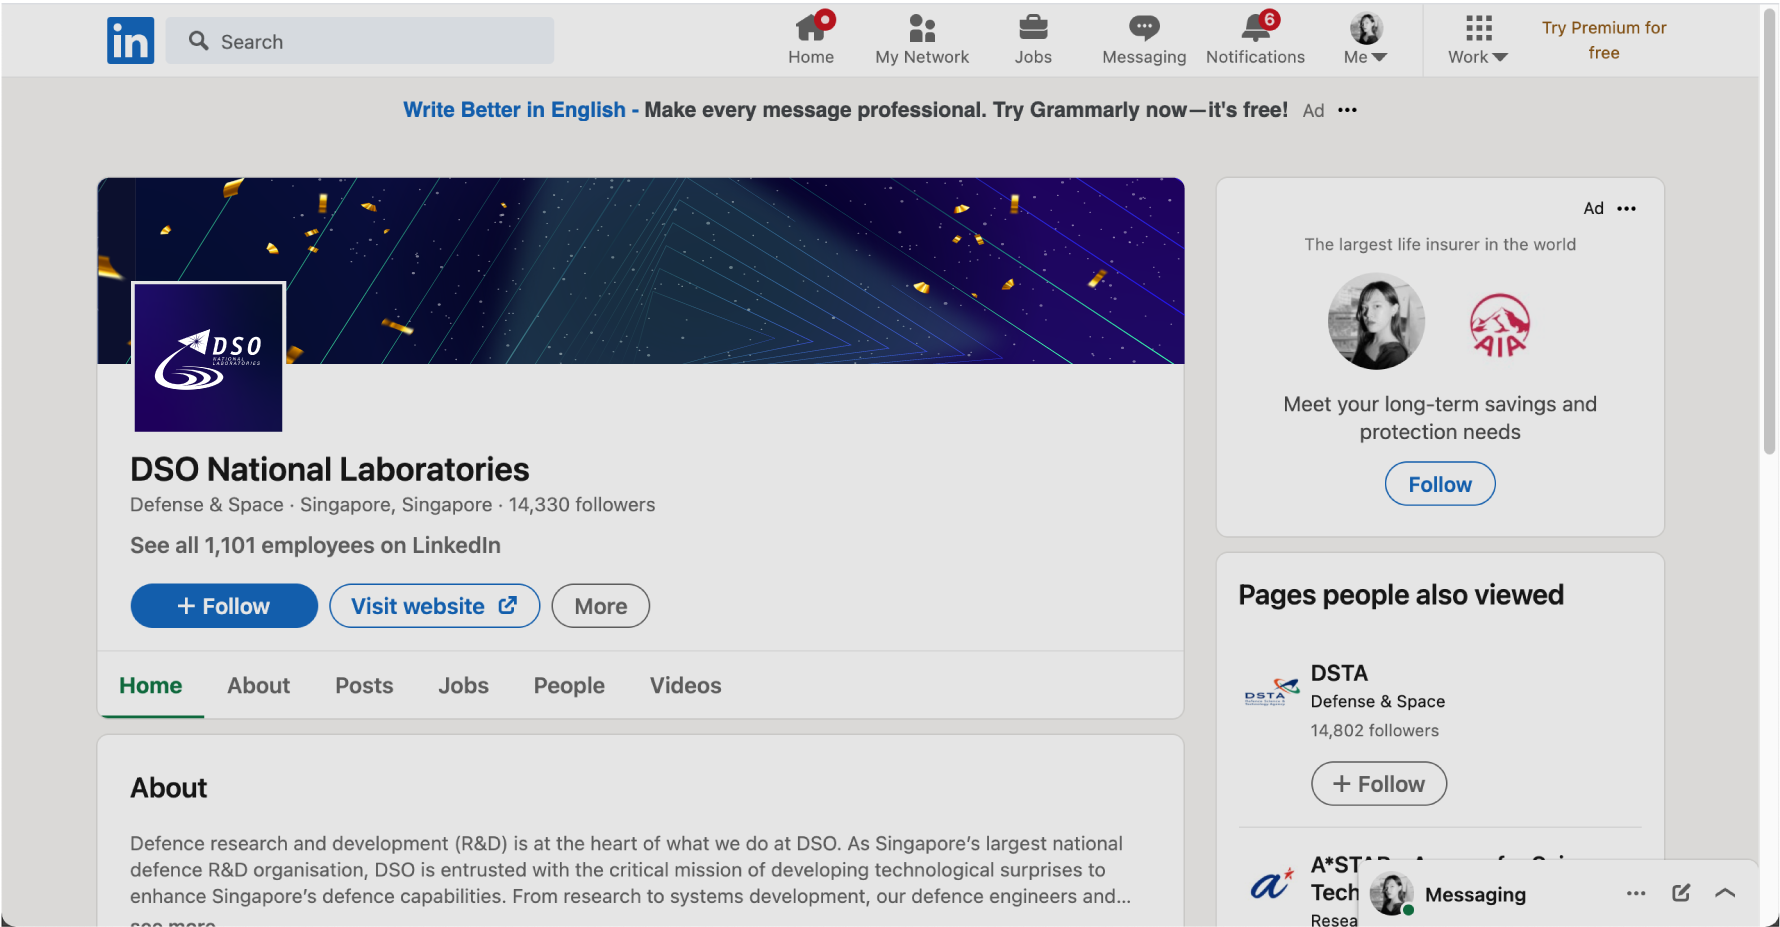Click See all 1,101 employees link
The image size is (1780, 927).
pyautogui.click(x=315, y=545)
